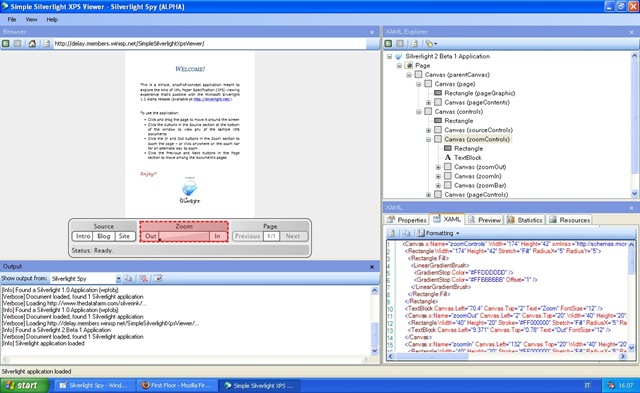
Task: Click the Next page button
Action: (x=293, y=236)
